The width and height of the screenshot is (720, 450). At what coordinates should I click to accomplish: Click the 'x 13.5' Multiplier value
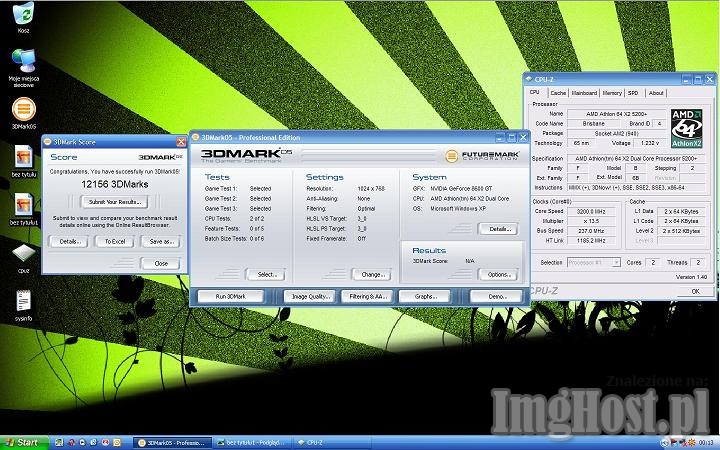[592, 221]
